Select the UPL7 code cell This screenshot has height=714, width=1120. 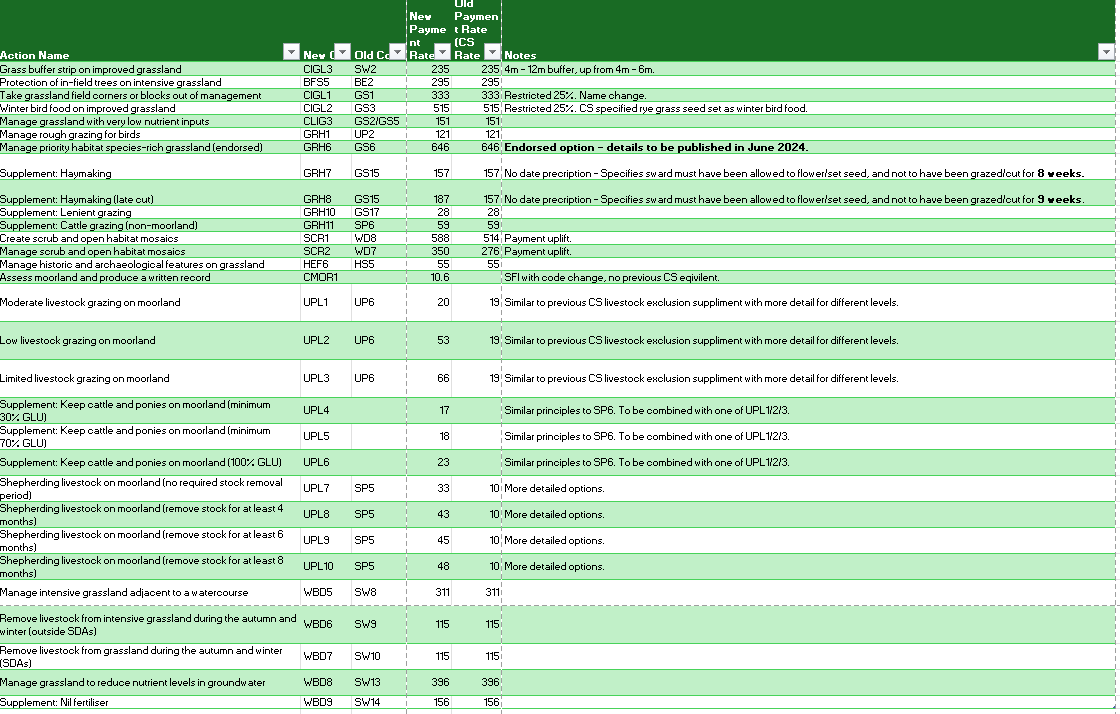point(326,488)
